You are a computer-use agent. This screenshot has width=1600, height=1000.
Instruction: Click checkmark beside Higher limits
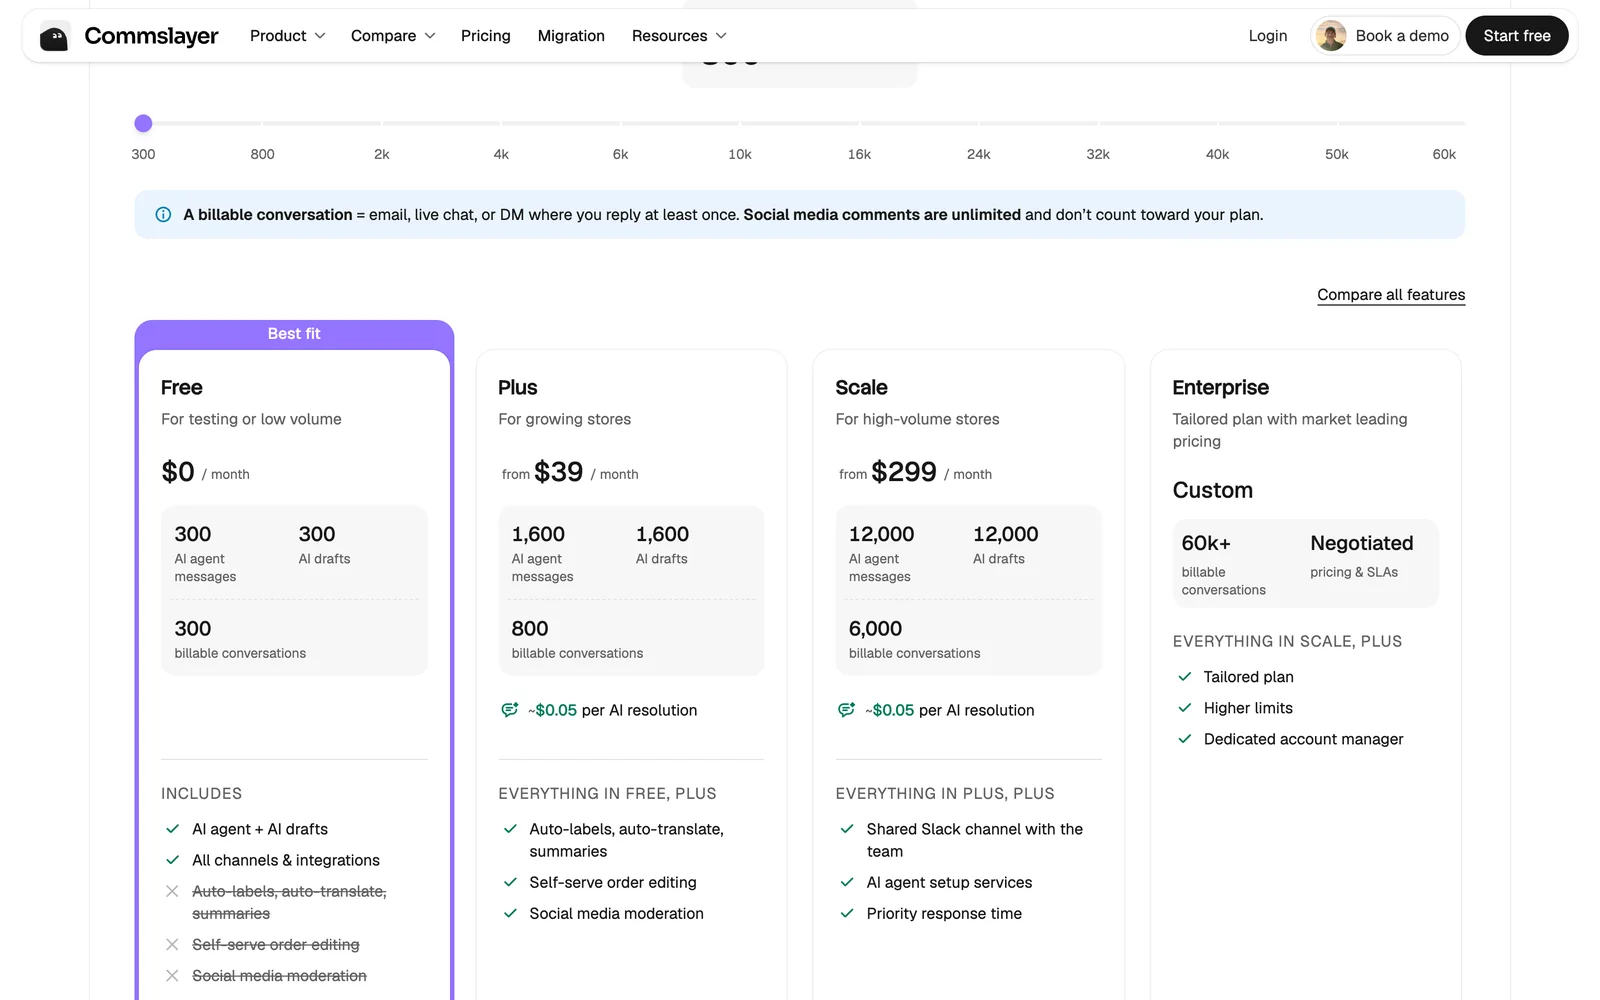[1185, 708]
